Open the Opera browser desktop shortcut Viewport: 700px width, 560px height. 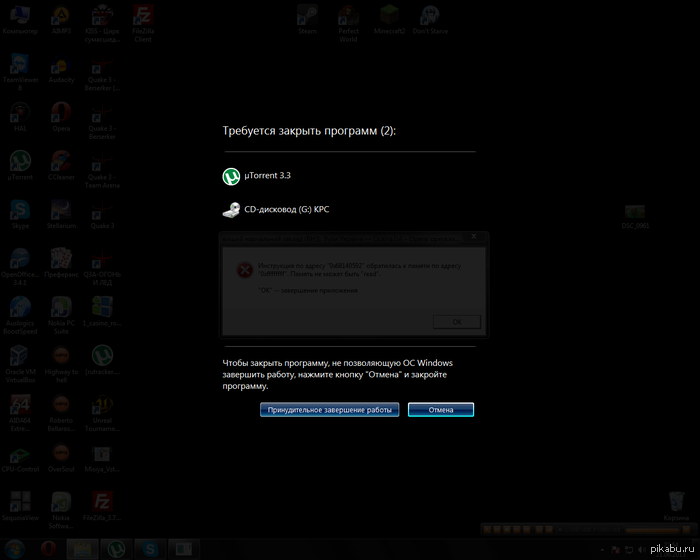point(61,113)
